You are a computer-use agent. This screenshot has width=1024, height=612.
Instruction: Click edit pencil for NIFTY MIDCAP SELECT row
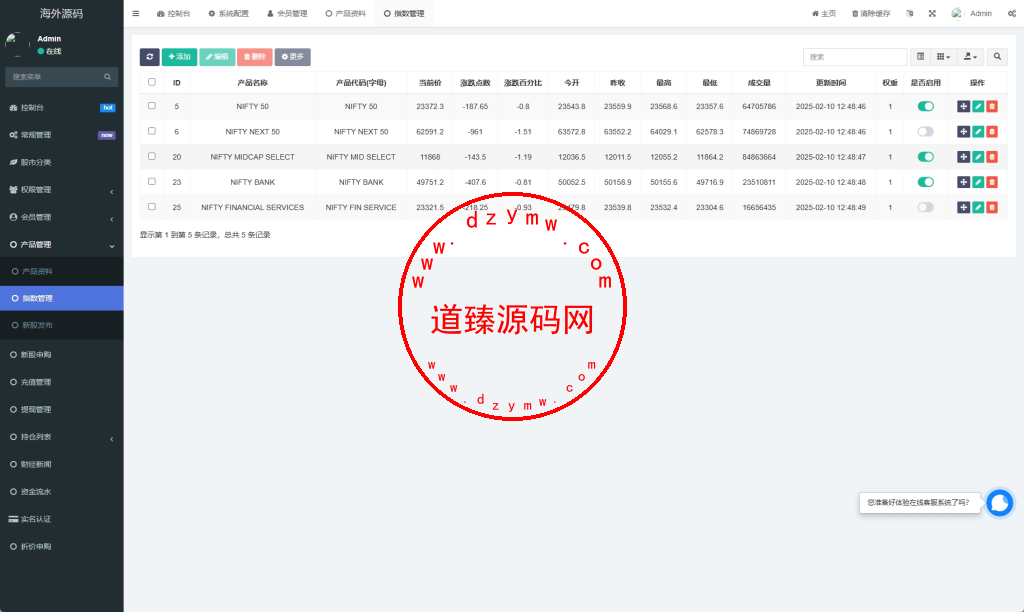(x=978, y=157)
